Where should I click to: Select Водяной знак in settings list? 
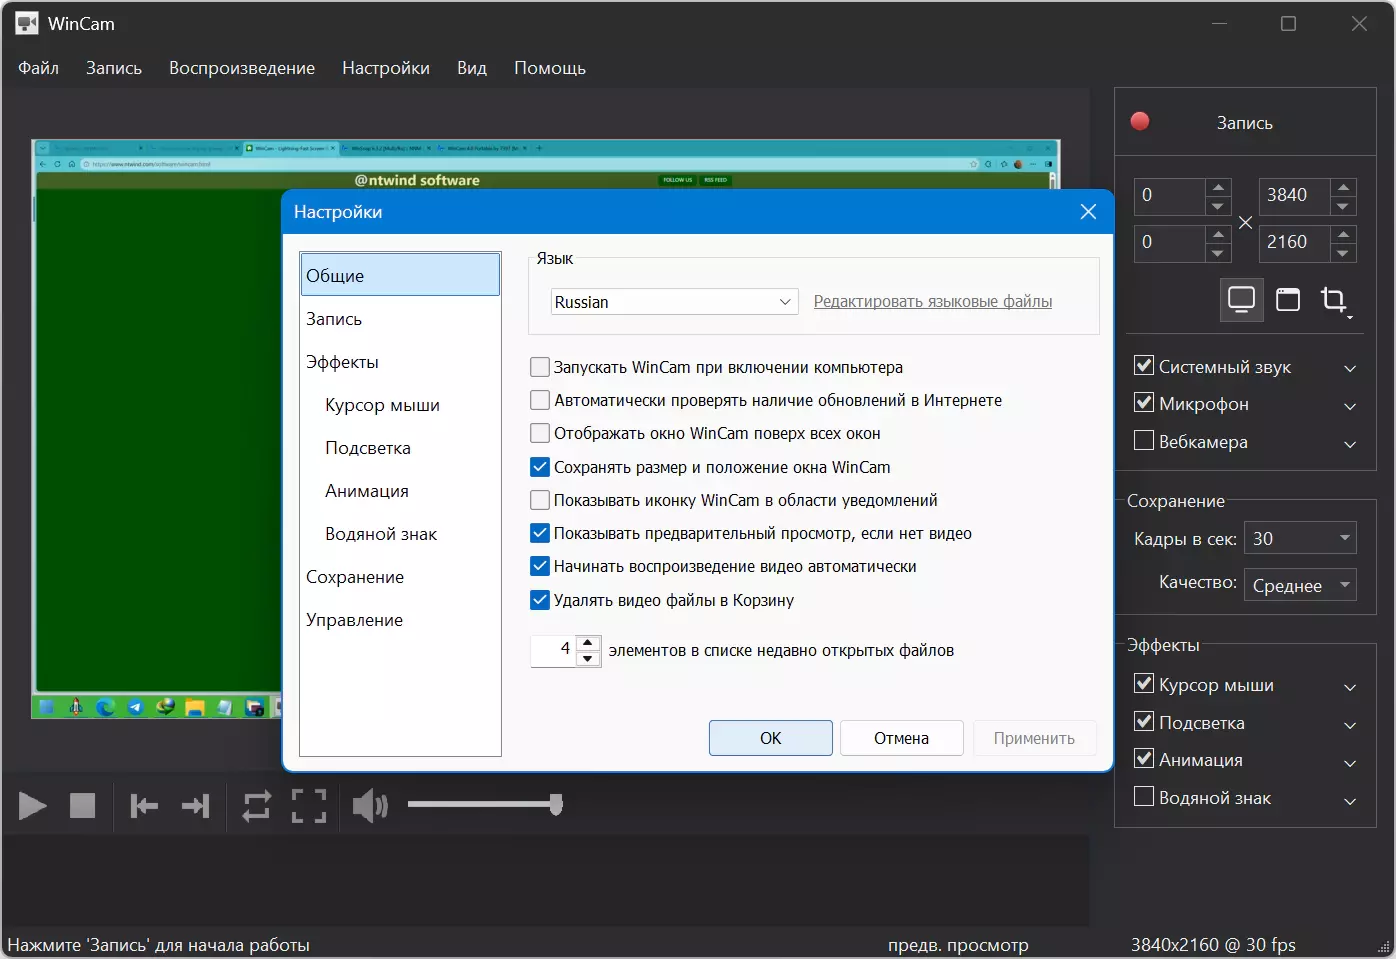[400, 534]
